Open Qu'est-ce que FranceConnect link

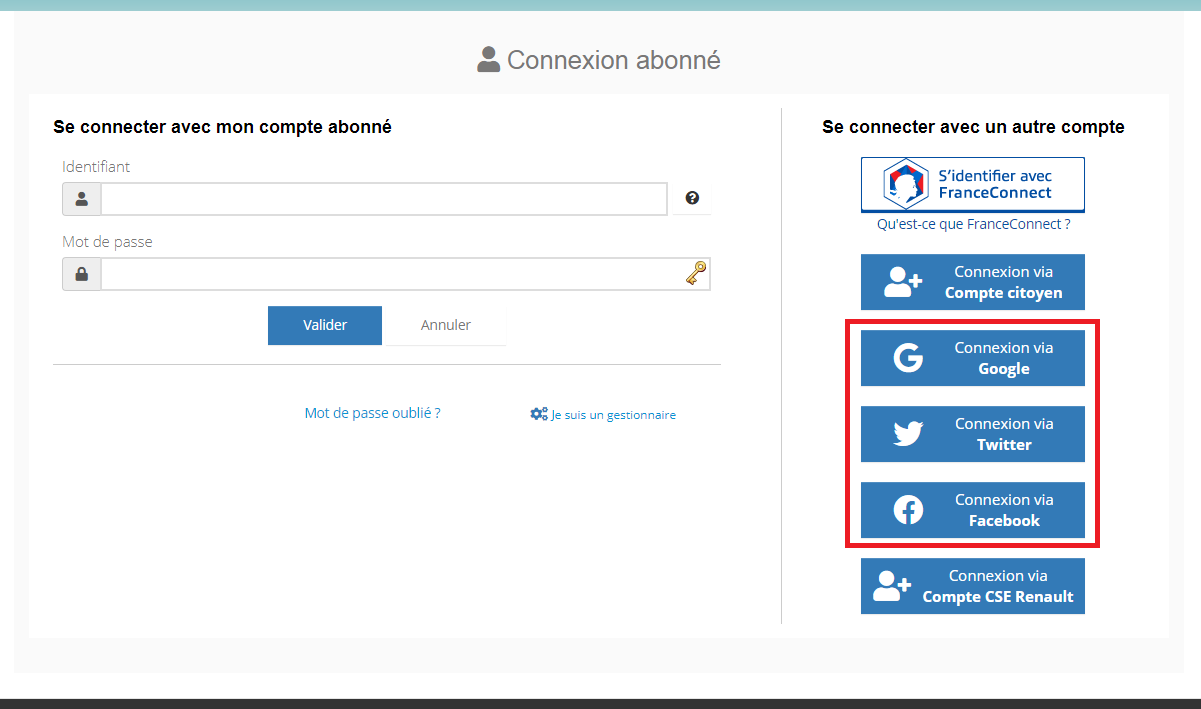point(973,224)
